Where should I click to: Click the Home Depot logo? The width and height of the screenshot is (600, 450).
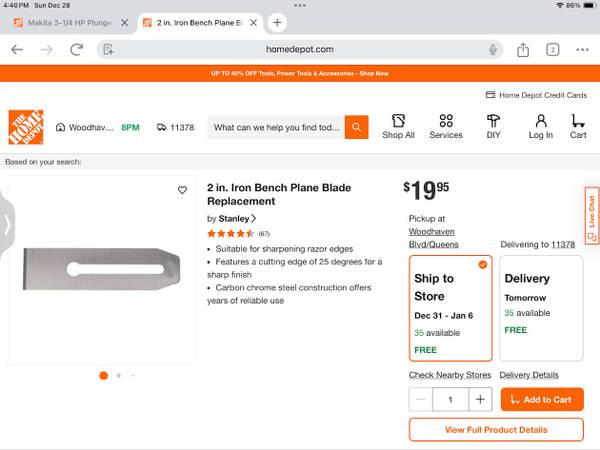click(25, 127)
